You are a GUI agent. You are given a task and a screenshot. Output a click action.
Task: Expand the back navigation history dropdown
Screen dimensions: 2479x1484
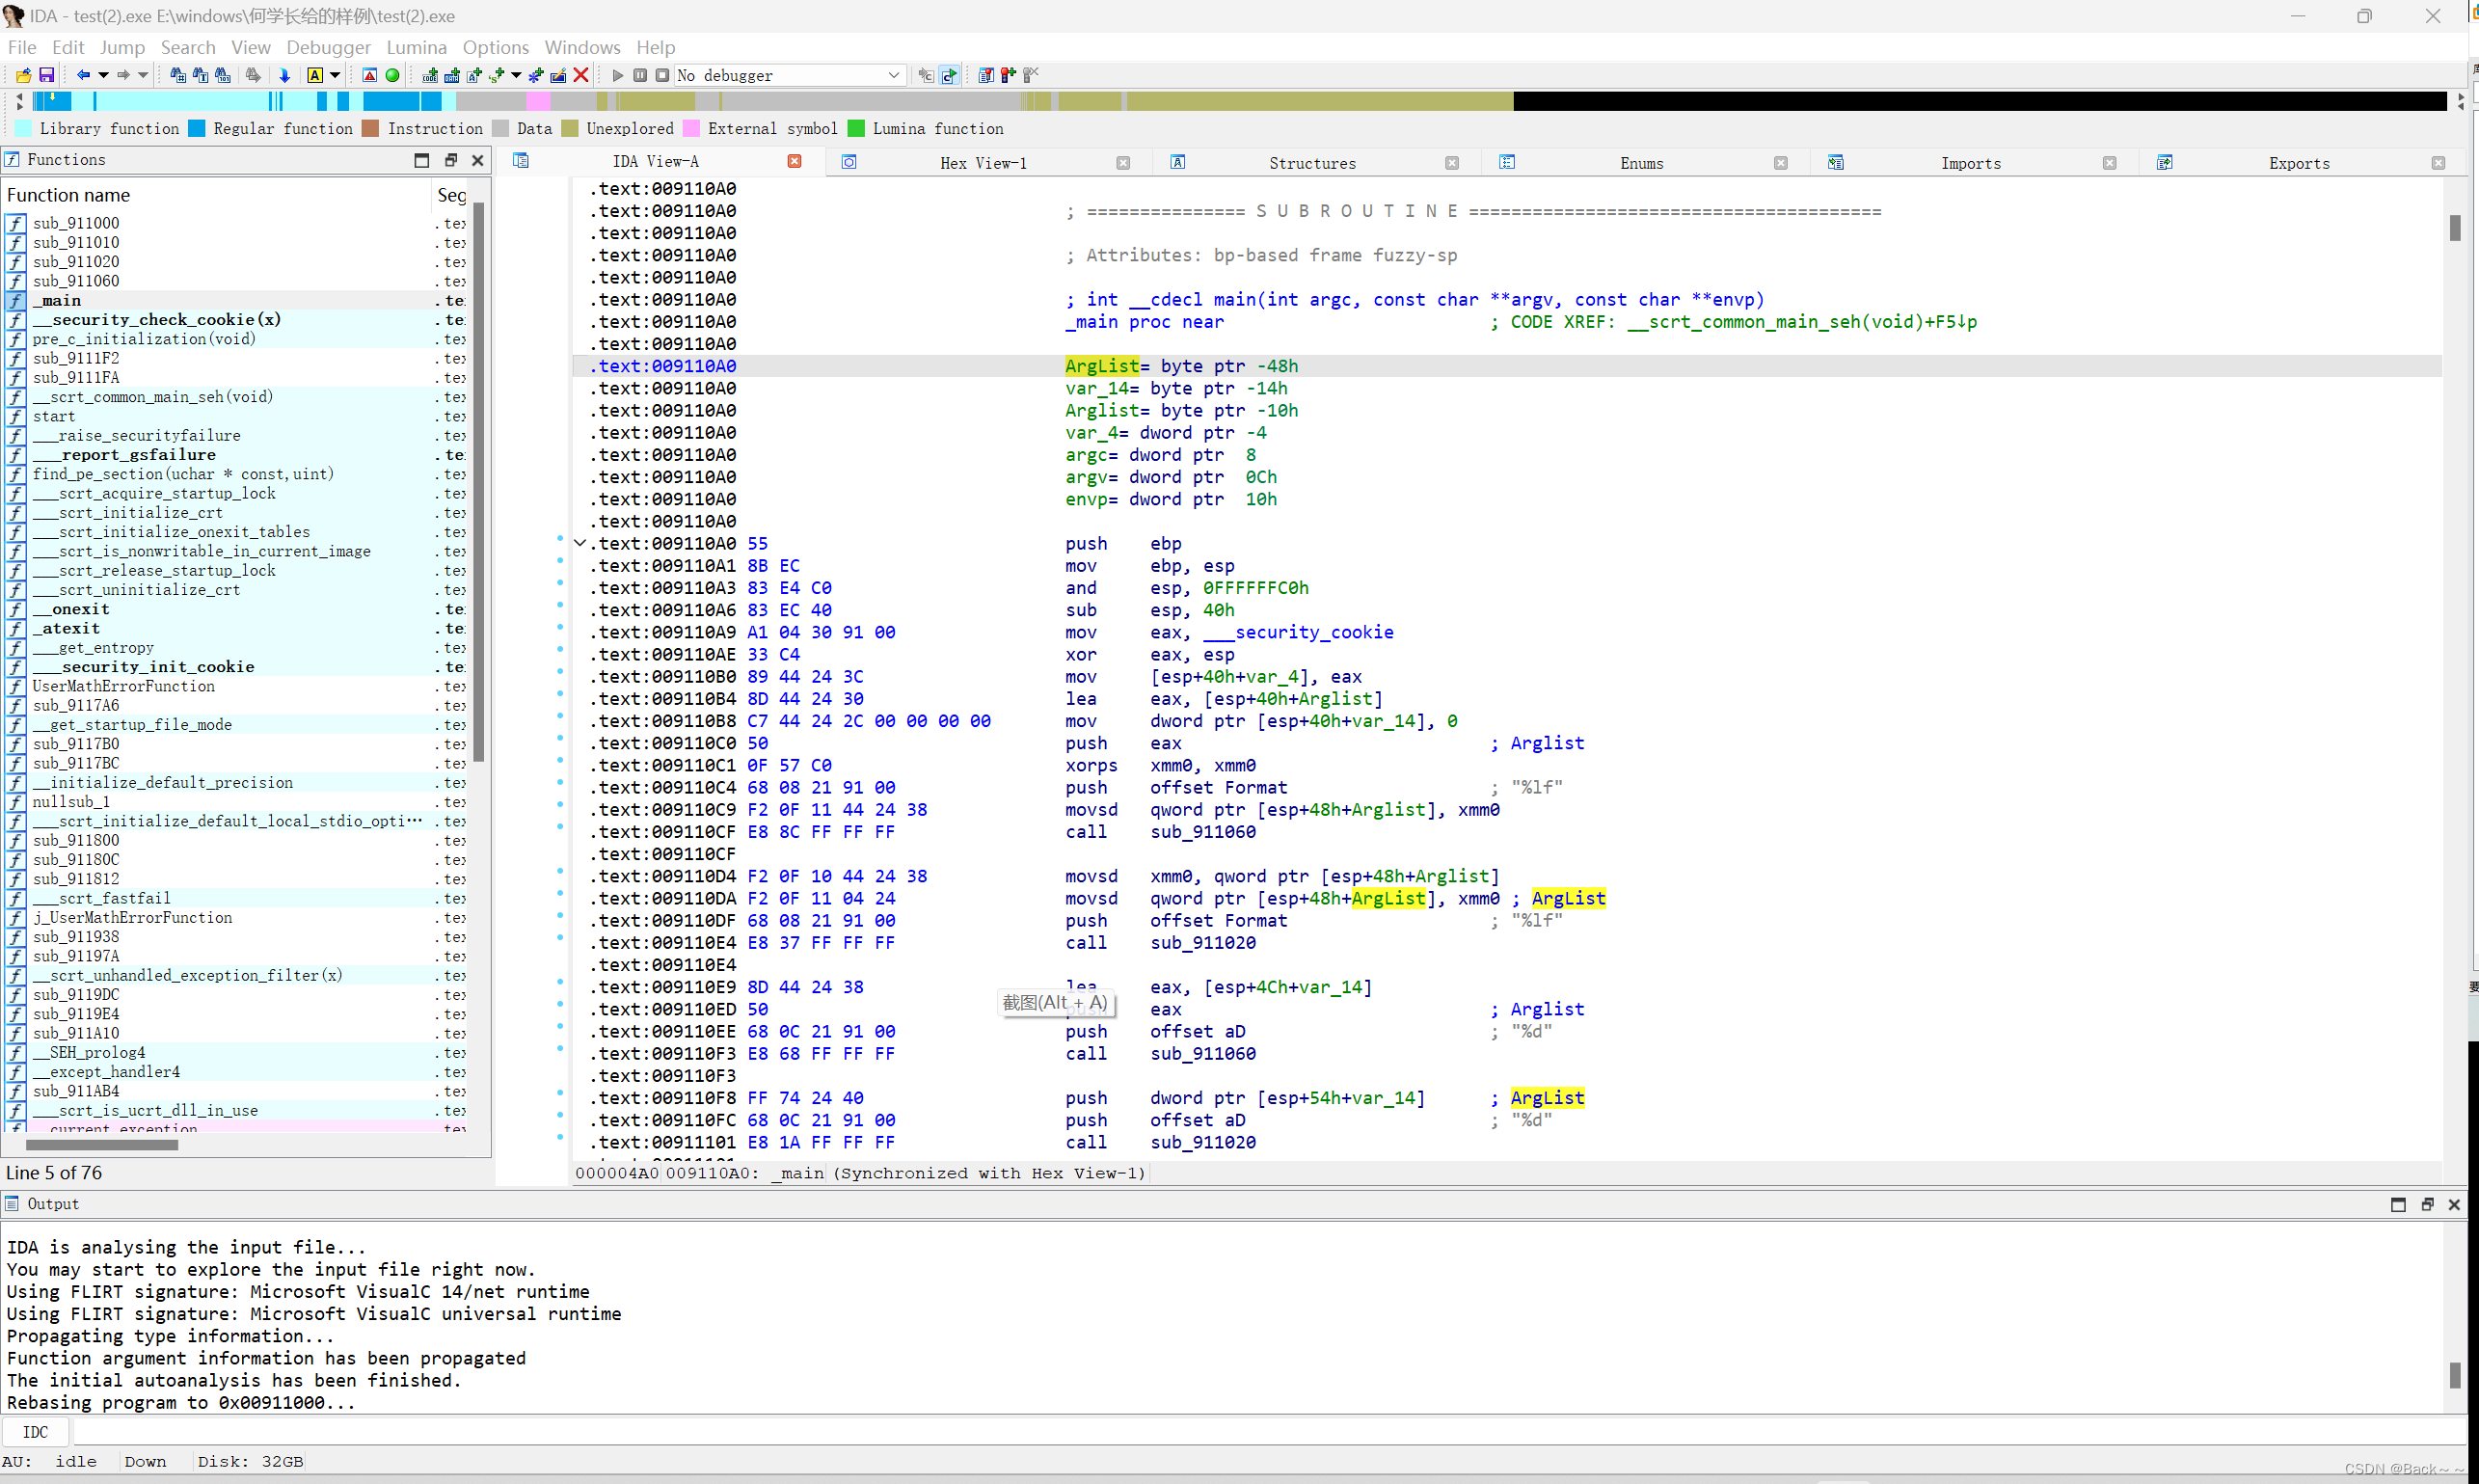(102, 75)
